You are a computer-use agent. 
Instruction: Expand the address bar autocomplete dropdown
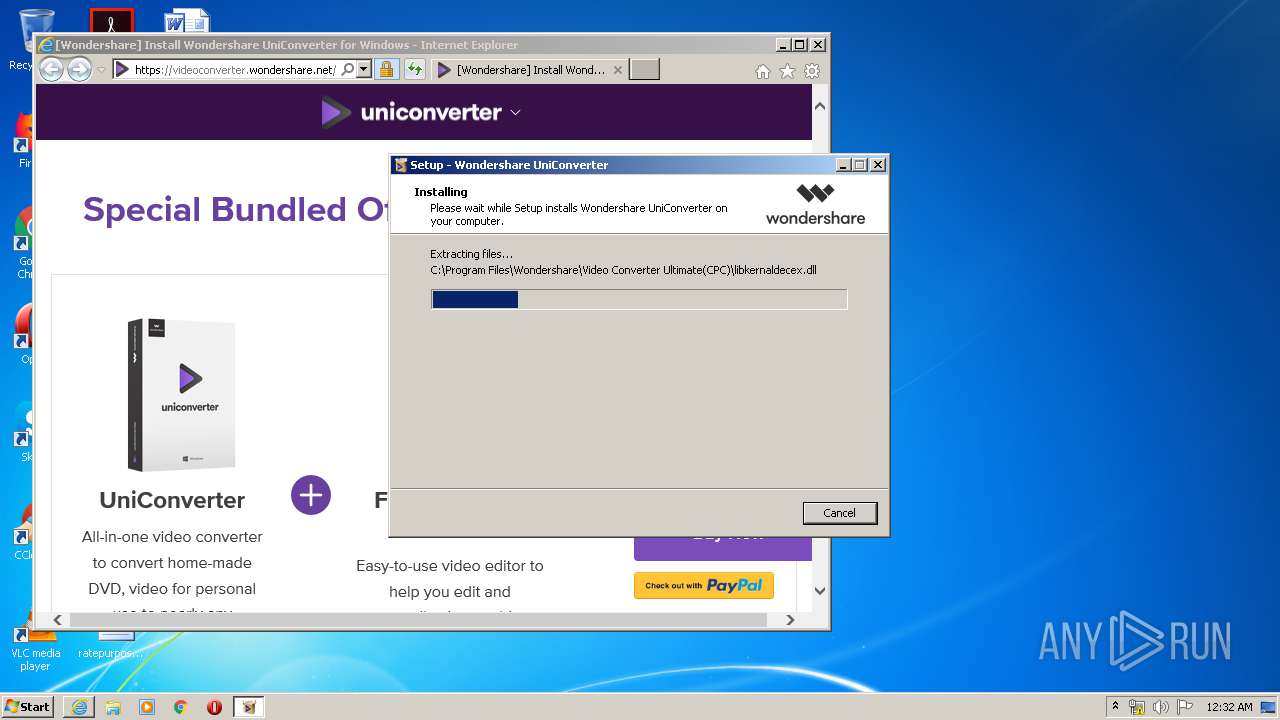click(x=364, y=70)
